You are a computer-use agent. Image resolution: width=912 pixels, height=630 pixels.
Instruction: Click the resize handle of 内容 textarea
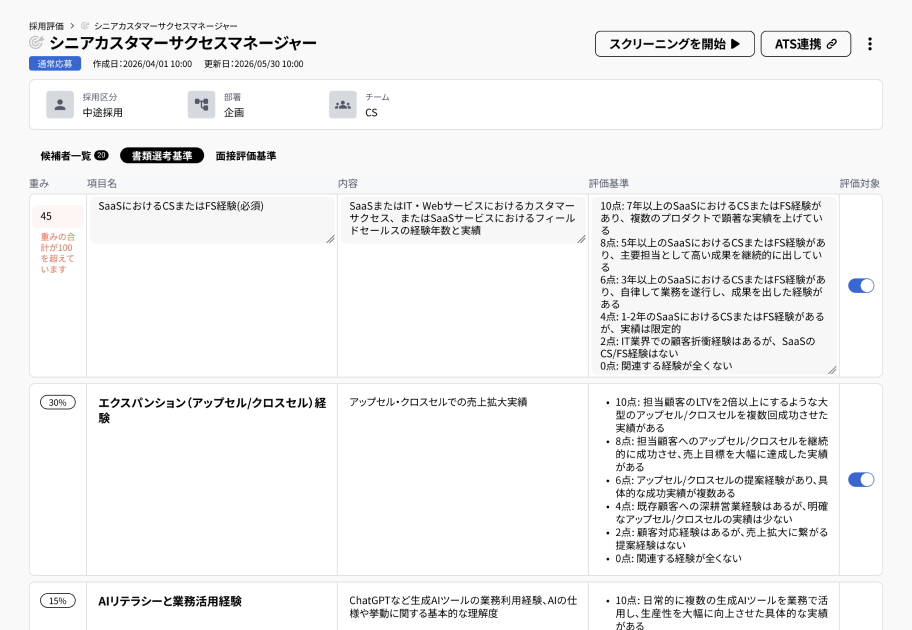581,238
